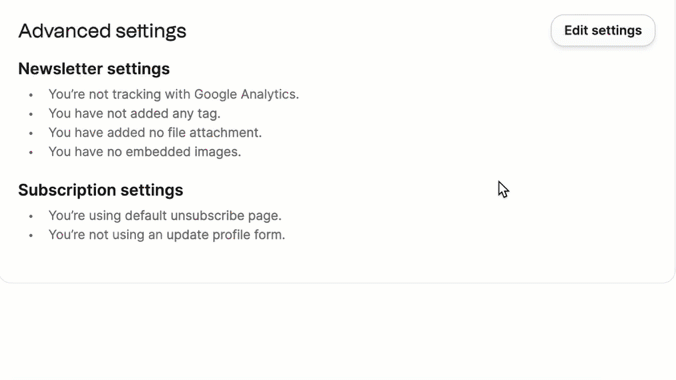This screenshot has width=676, height=380.
Task: Select the Advanced settings title
Action: [x=102, y=31]
